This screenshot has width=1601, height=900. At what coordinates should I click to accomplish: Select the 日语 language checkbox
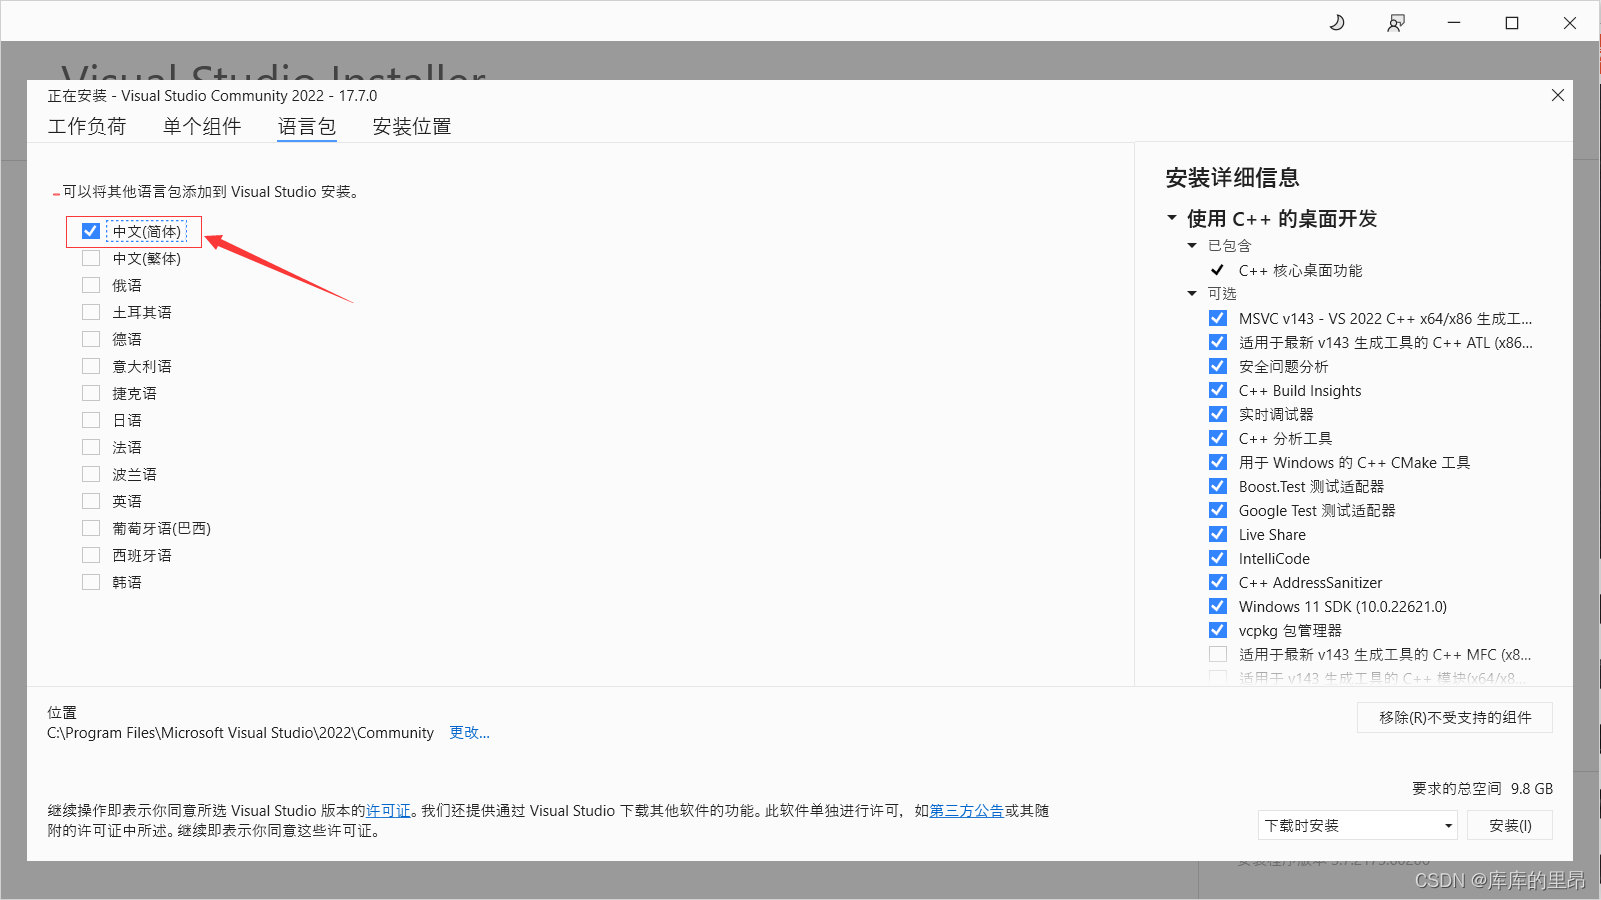91,420
